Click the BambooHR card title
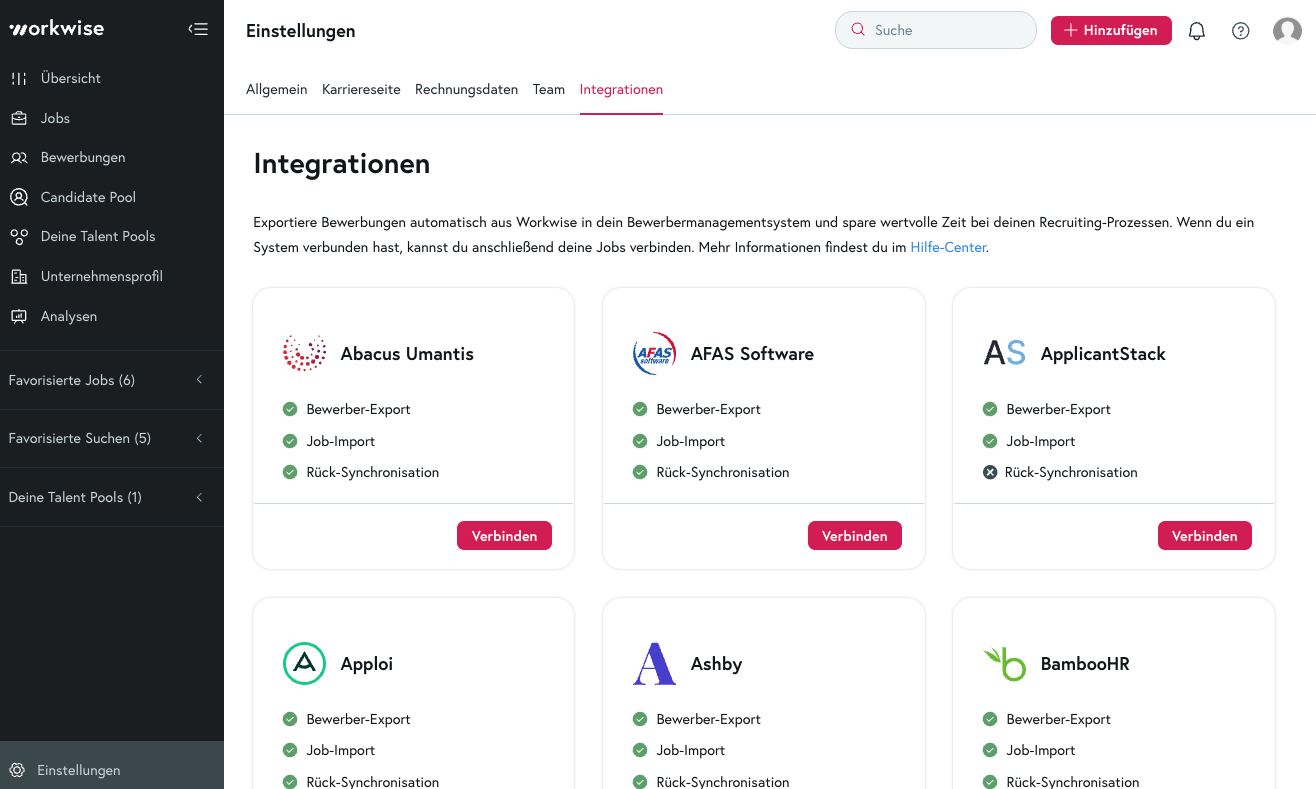The width and height of the screenshot is (1316, 789). 1085,664
